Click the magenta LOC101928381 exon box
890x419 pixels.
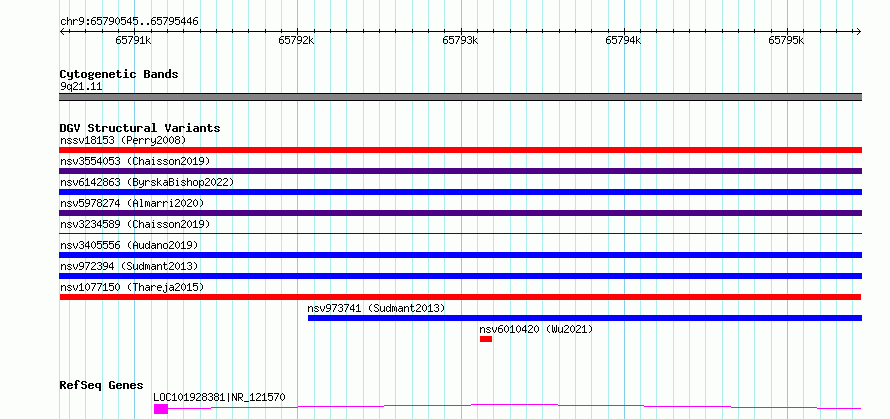click(x=161, y=409)
